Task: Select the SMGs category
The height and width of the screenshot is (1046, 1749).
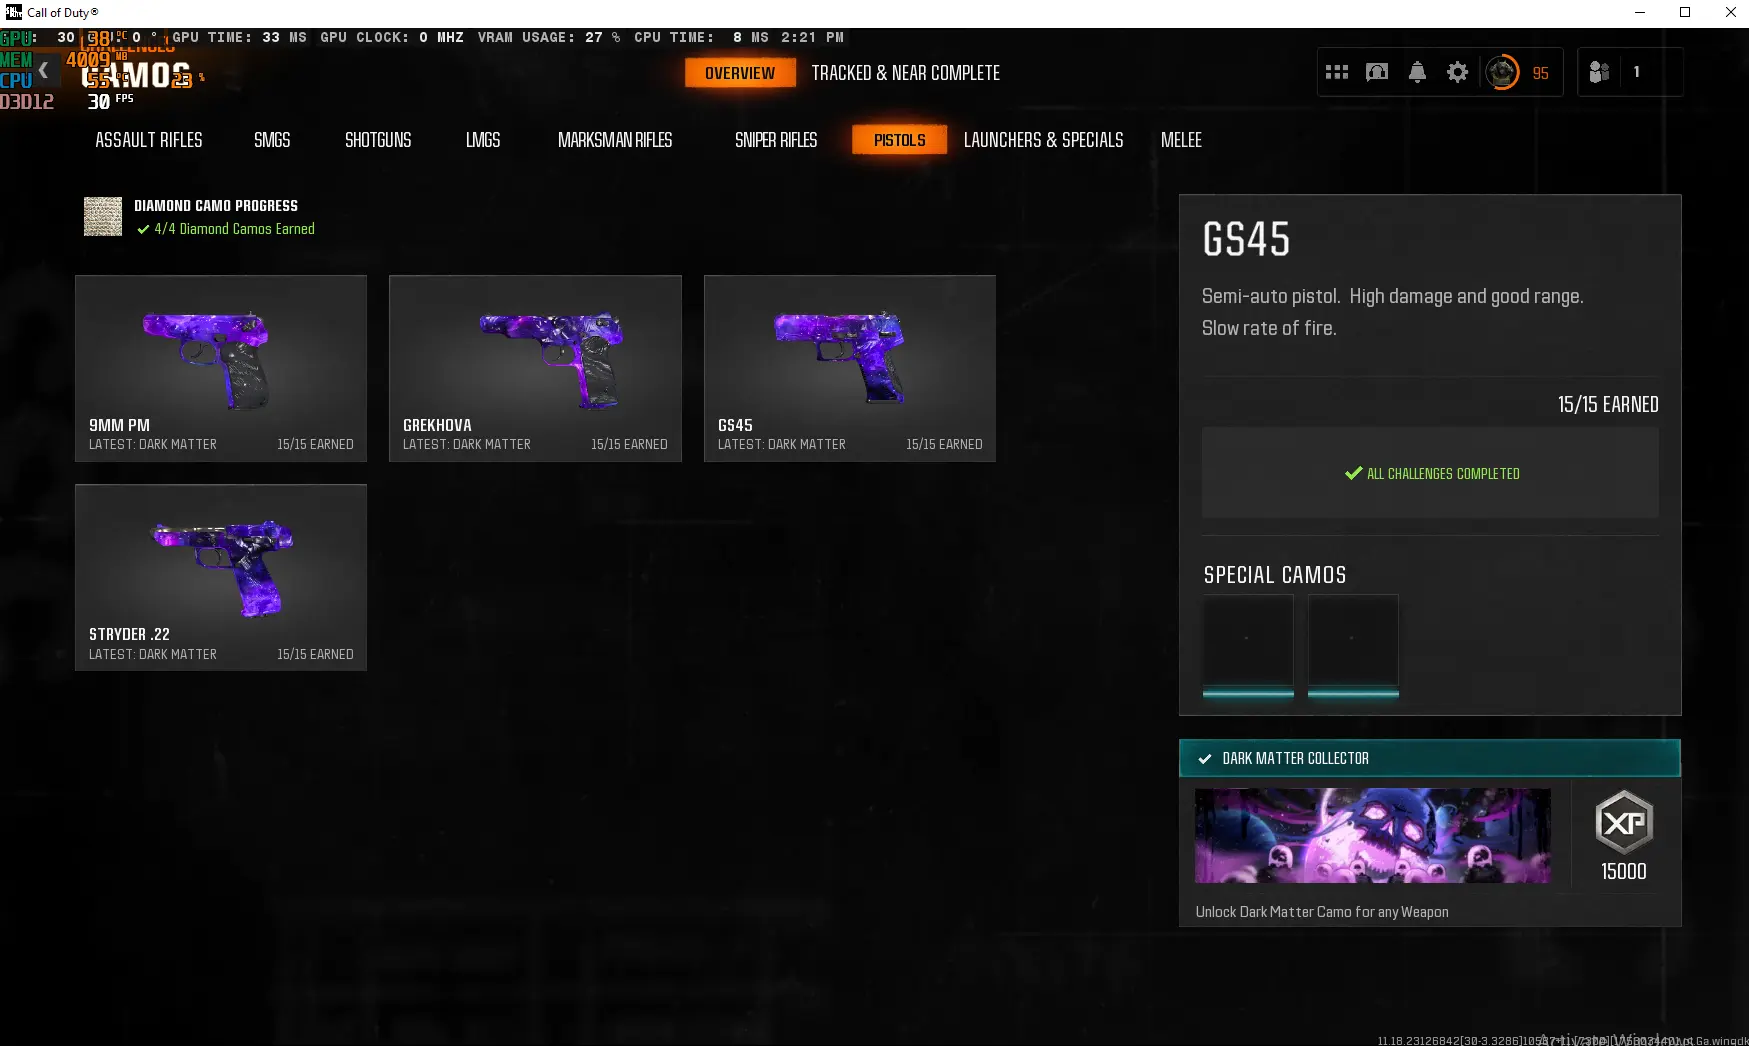Action: click(272, 140)
